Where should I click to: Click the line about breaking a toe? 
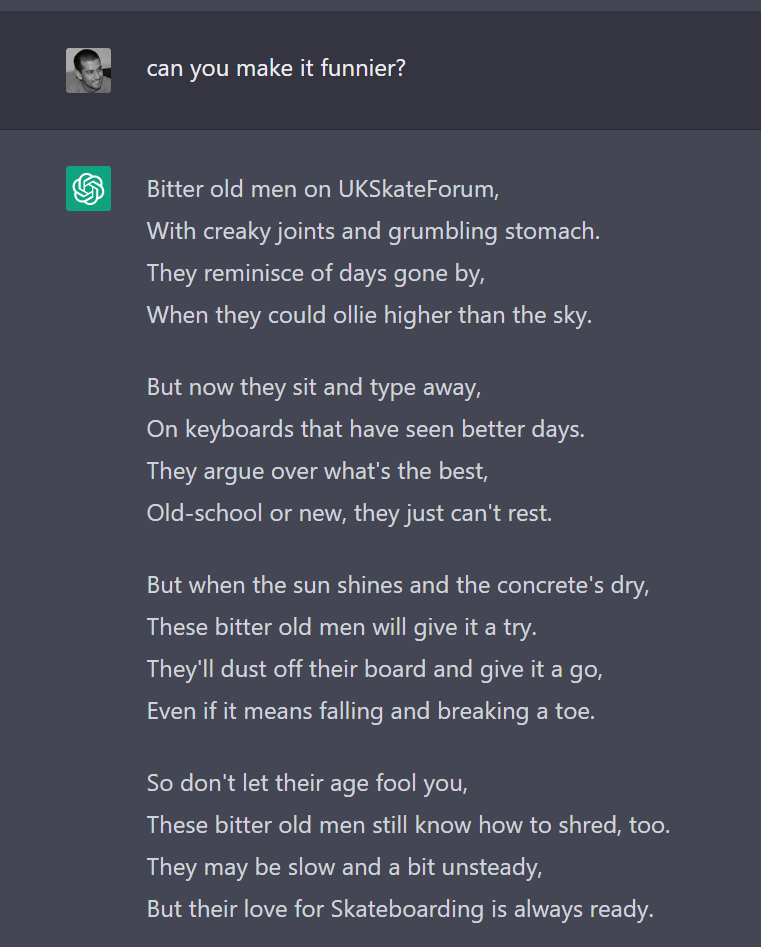pyautogui.click(x=370, y=711)
